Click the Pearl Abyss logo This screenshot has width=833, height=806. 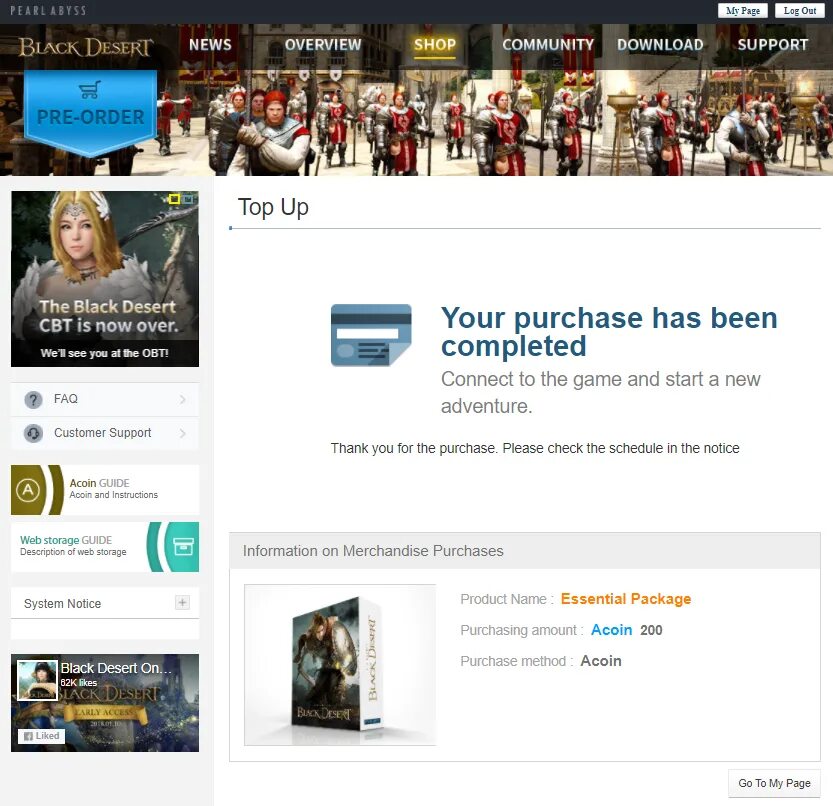tap(48, 10)
